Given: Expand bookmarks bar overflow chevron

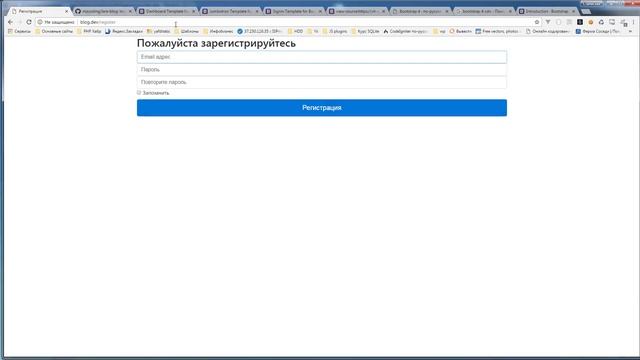Looking at the screenshot, I should point(630,31).
